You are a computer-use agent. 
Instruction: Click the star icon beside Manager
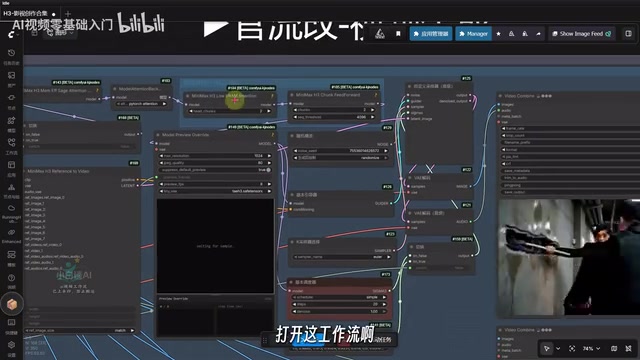coord(498,34)
